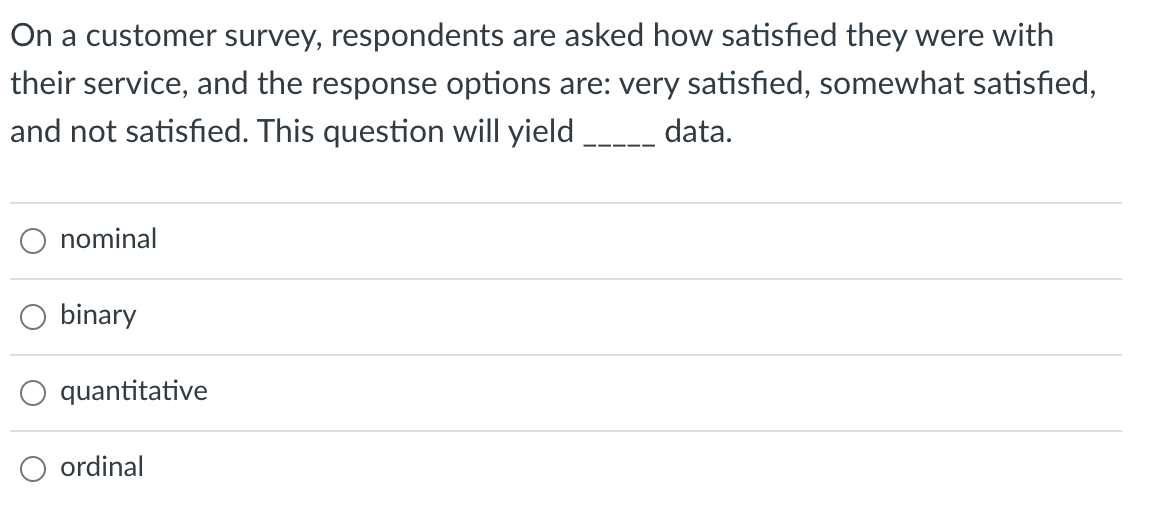1150x512 pixels.
Task: Pick the binary option circle
Action: click(x=33, y=317)
